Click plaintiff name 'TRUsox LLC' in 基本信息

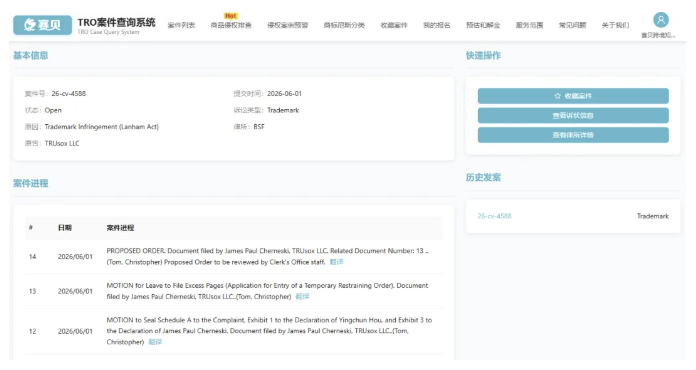click(62, 143)
